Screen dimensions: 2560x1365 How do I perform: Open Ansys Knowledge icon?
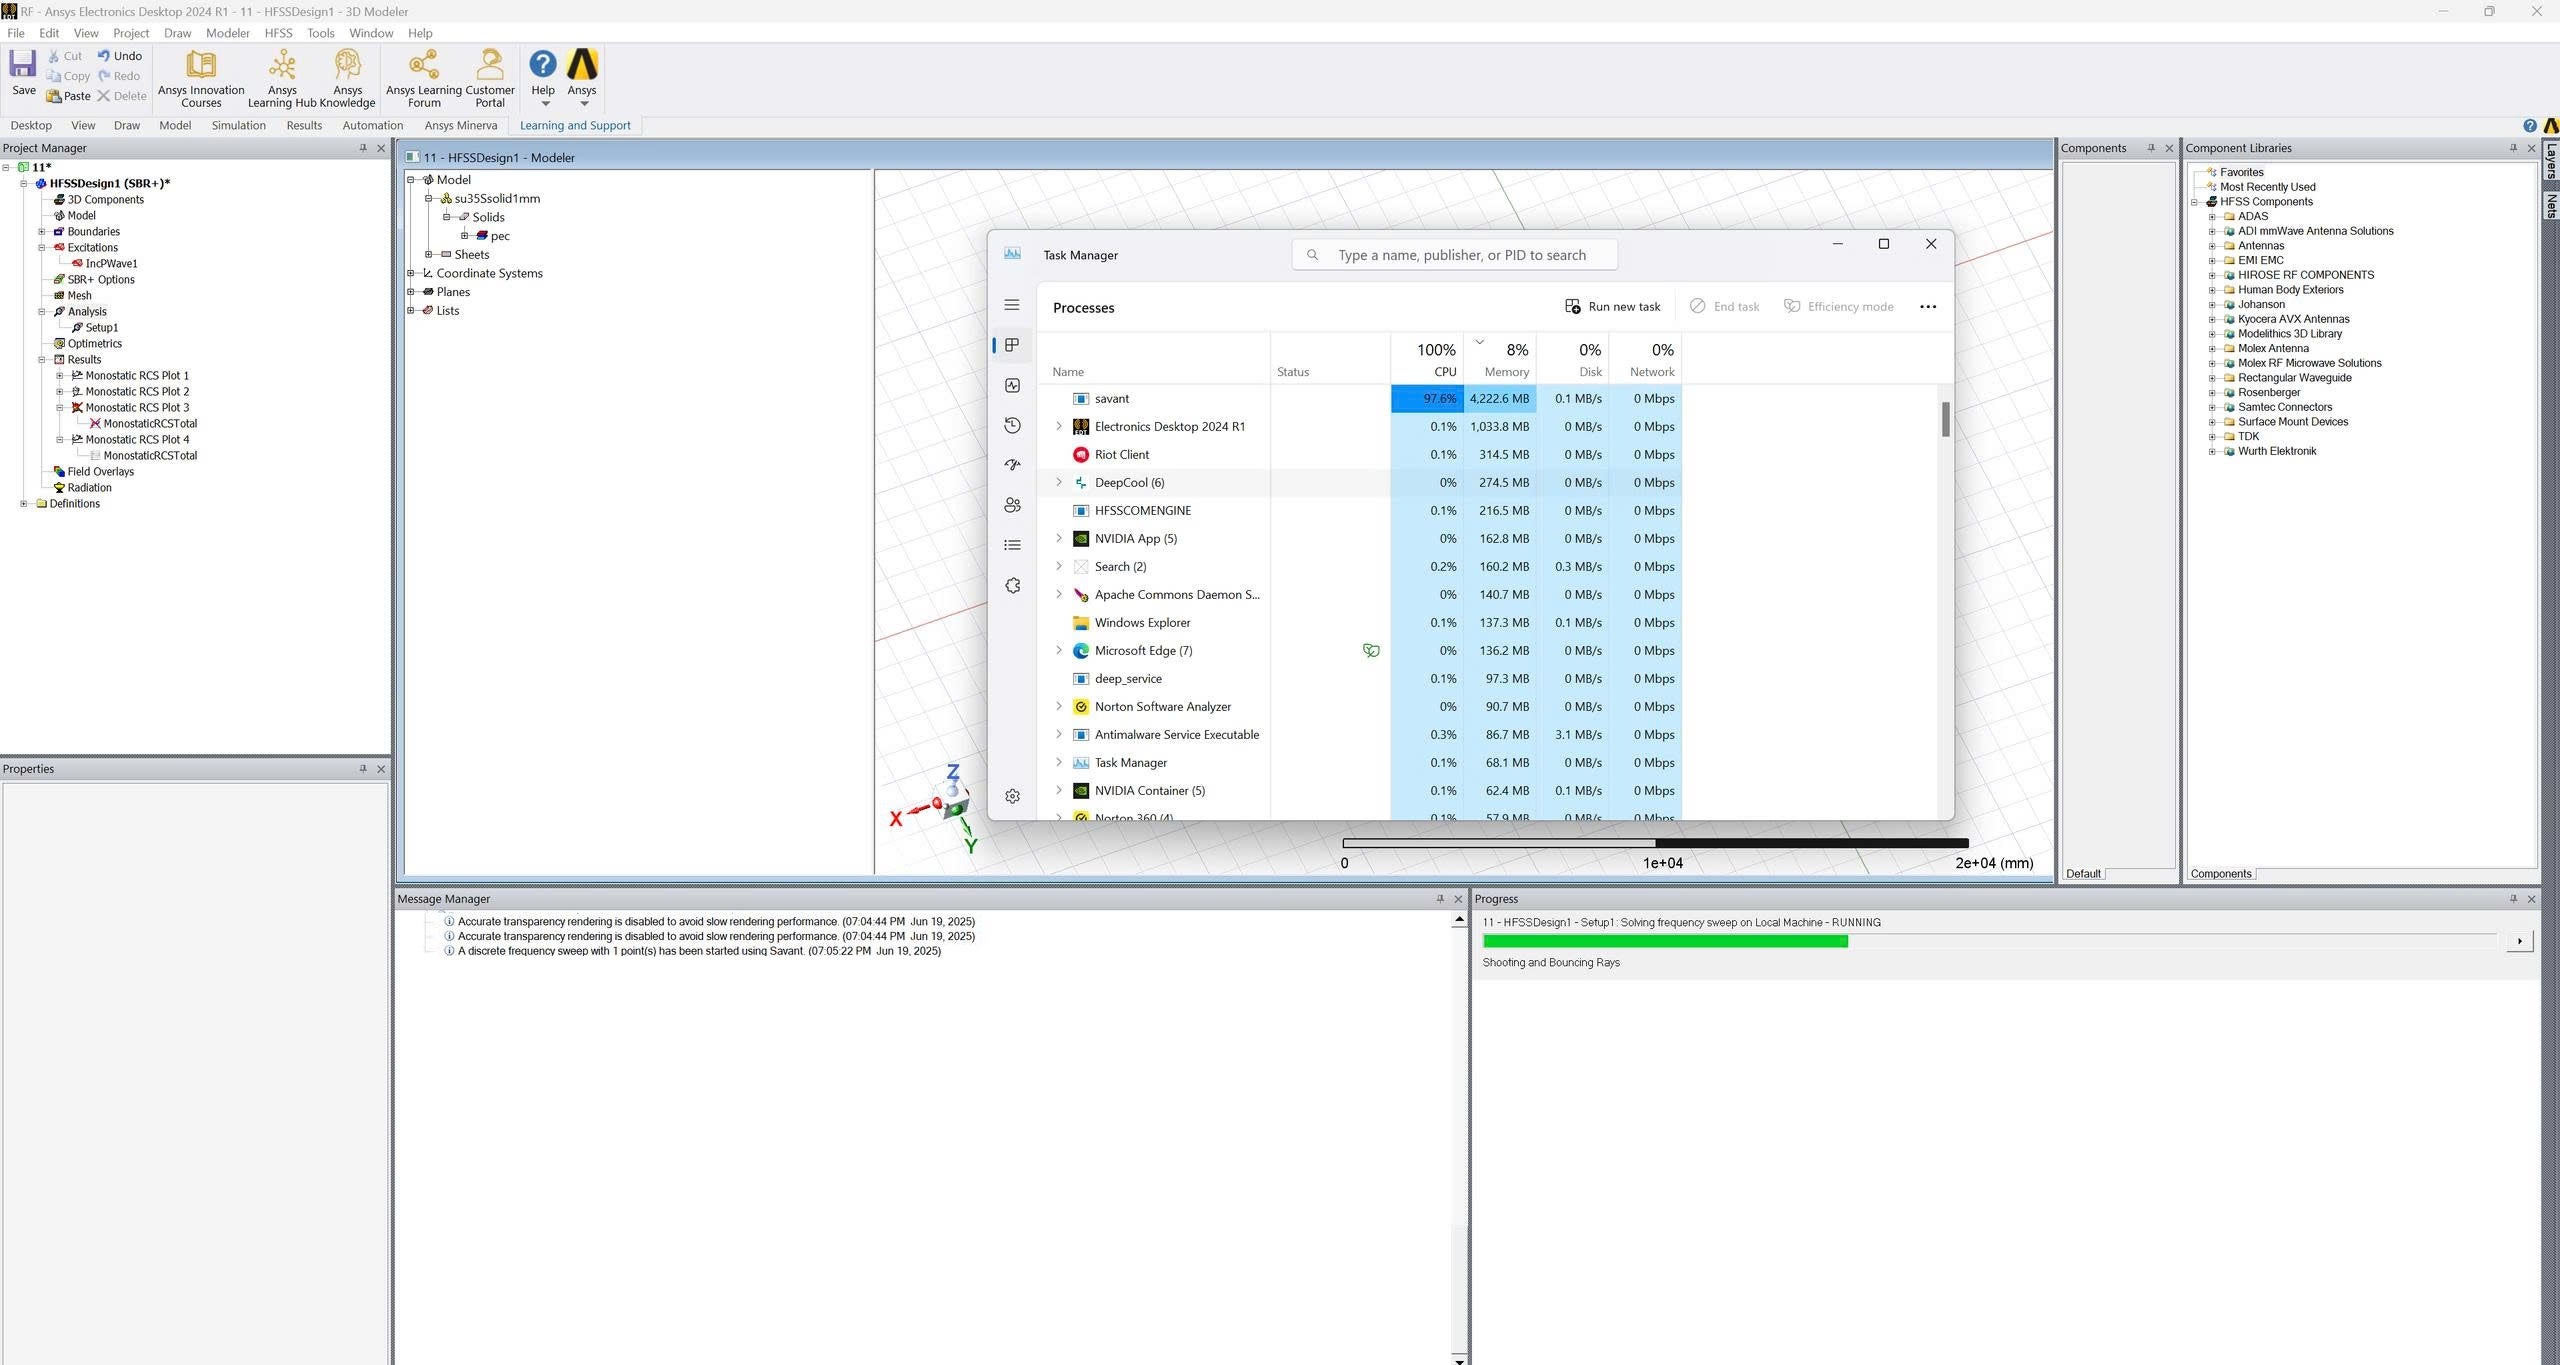point(348,65)
